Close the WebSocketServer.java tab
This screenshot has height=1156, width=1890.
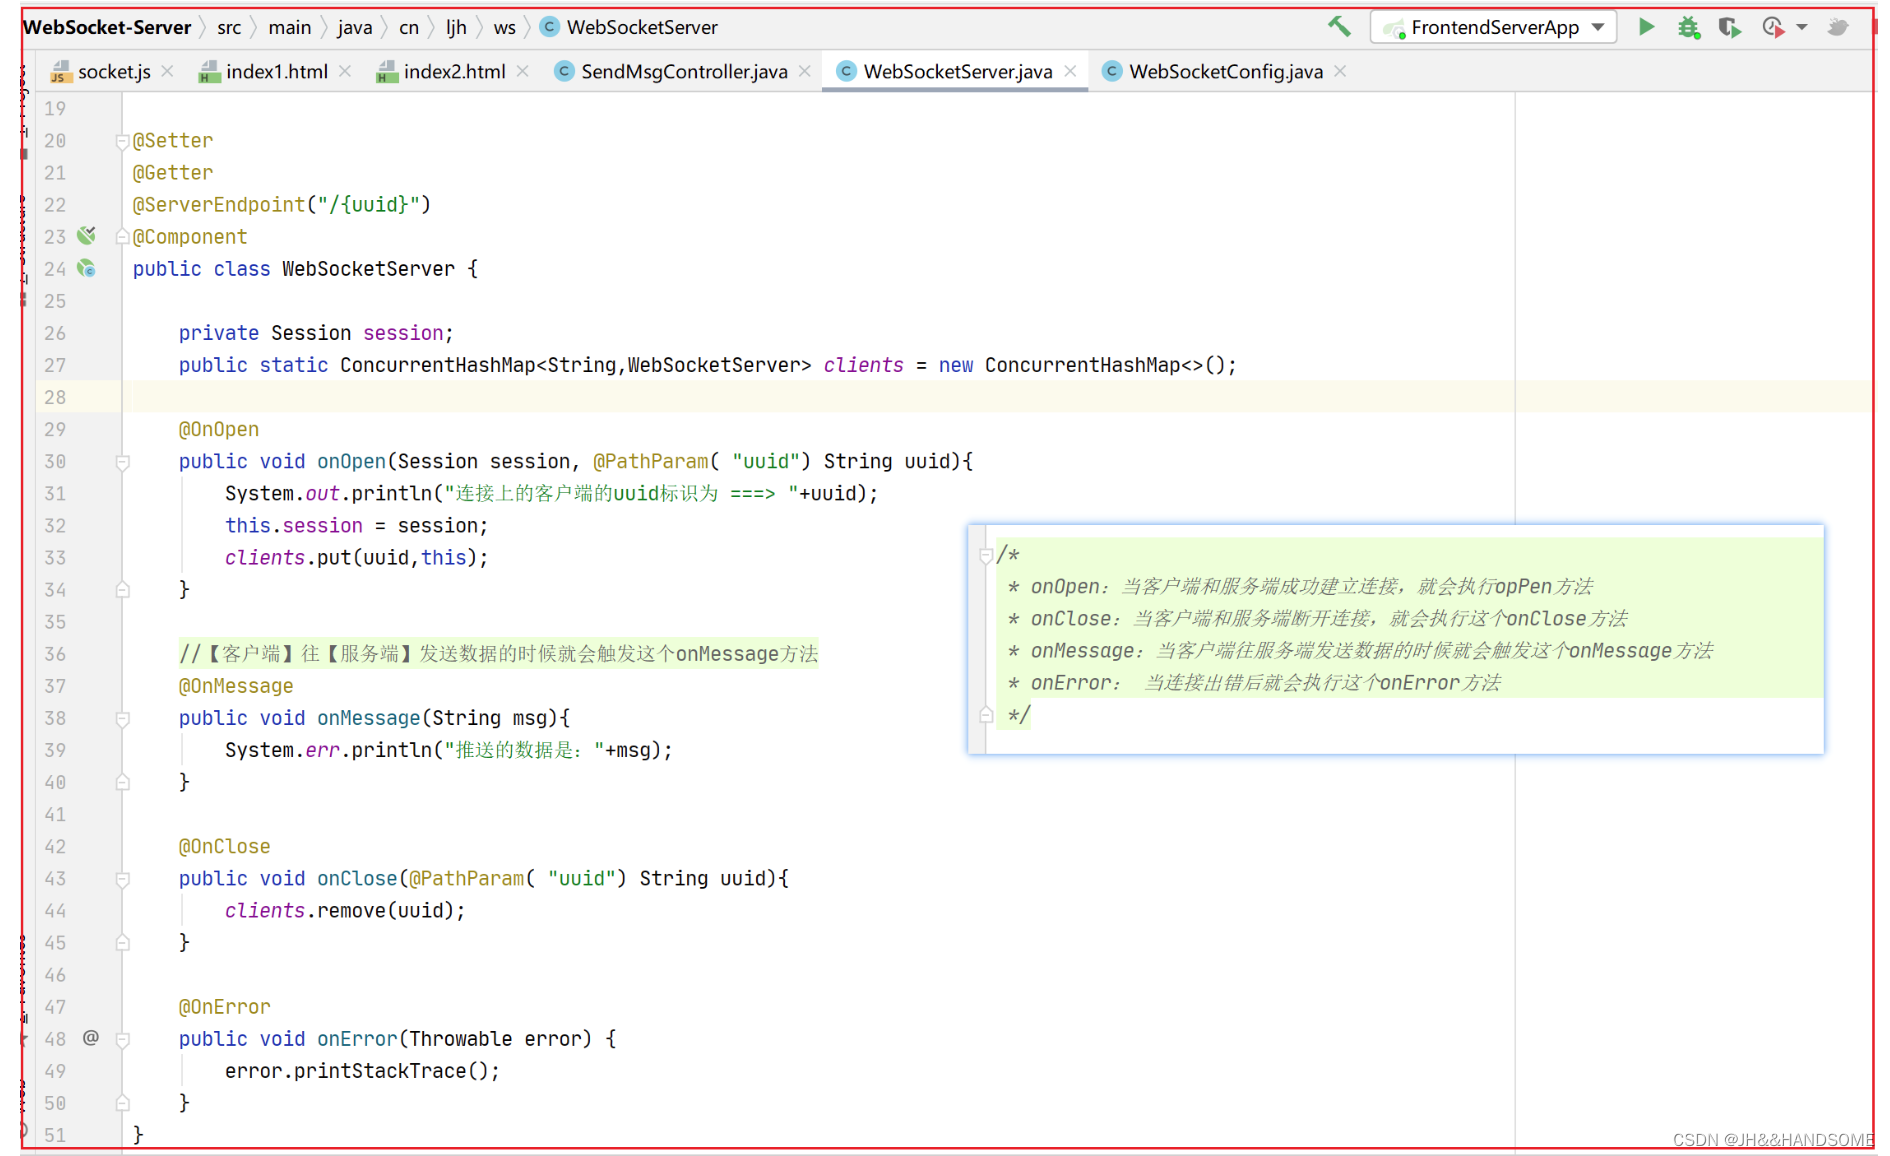pos(1070,71)
